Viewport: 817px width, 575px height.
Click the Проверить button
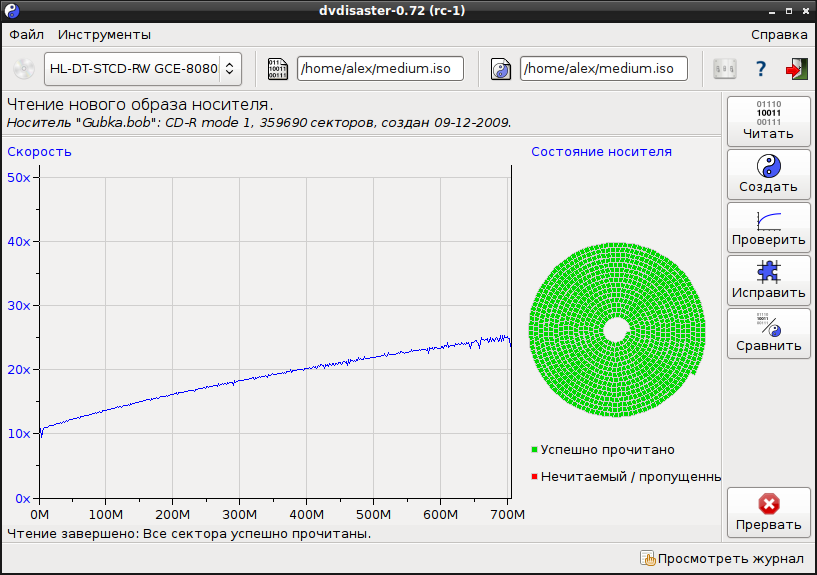click(769, 227)
